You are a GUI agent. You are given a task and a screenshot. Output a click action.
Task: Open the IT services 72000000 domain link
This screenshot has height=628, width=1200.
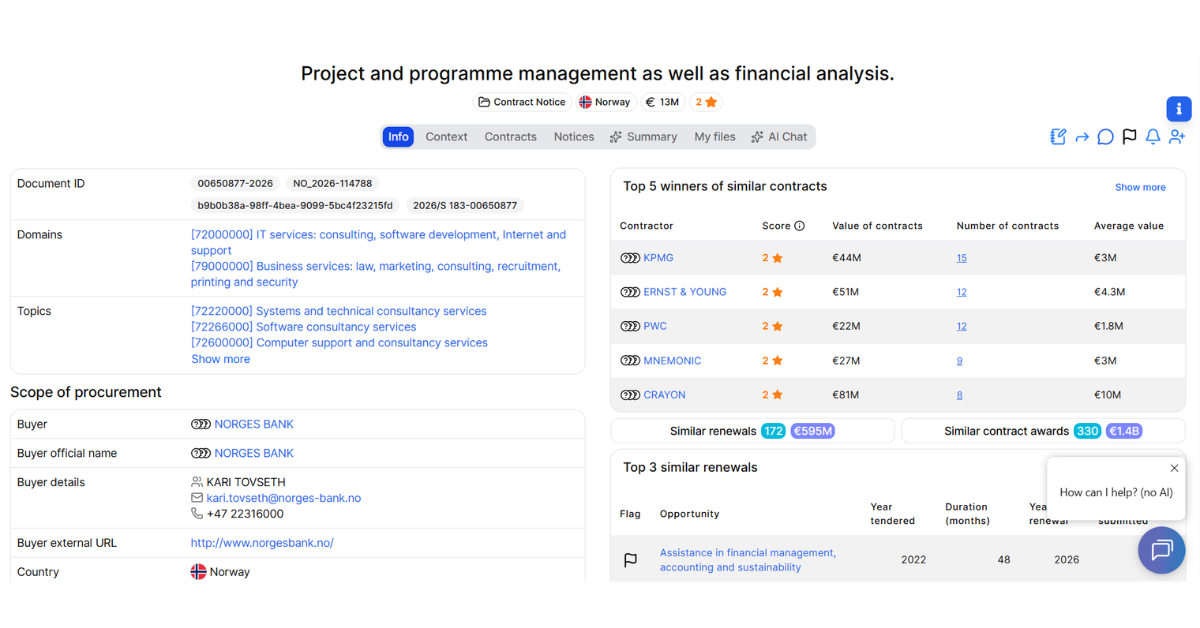pyautogui.click(x=379, y=243)
